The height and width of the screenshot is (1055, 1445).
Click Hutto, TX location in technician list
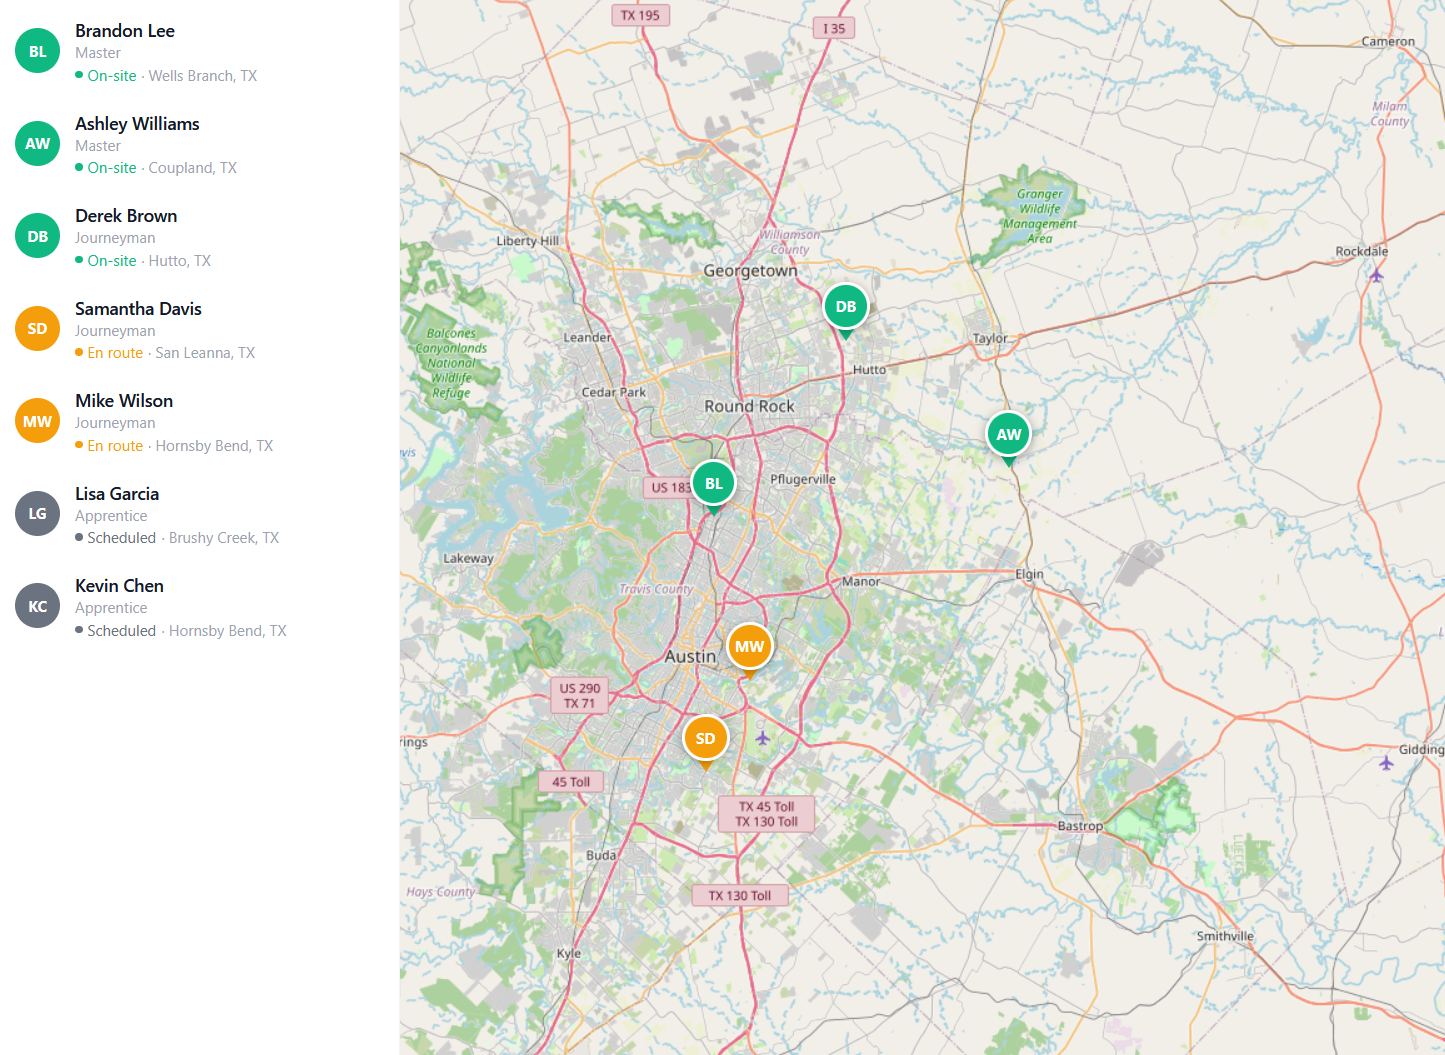point(180,261)
